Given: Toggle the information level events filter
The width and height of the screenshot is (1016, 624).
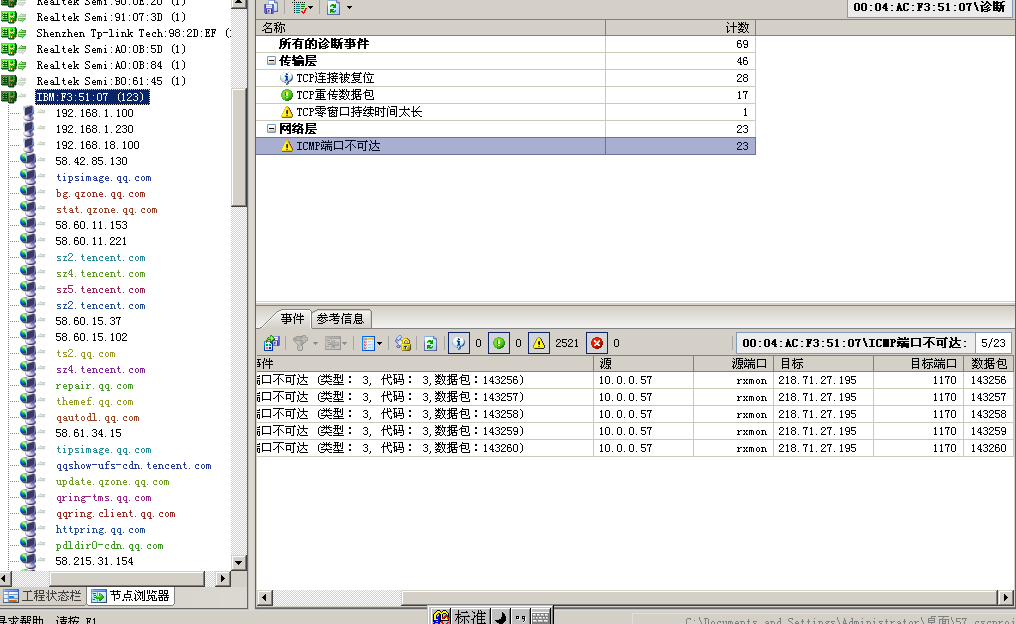Looking at the screenshot, I should [459, 343].
